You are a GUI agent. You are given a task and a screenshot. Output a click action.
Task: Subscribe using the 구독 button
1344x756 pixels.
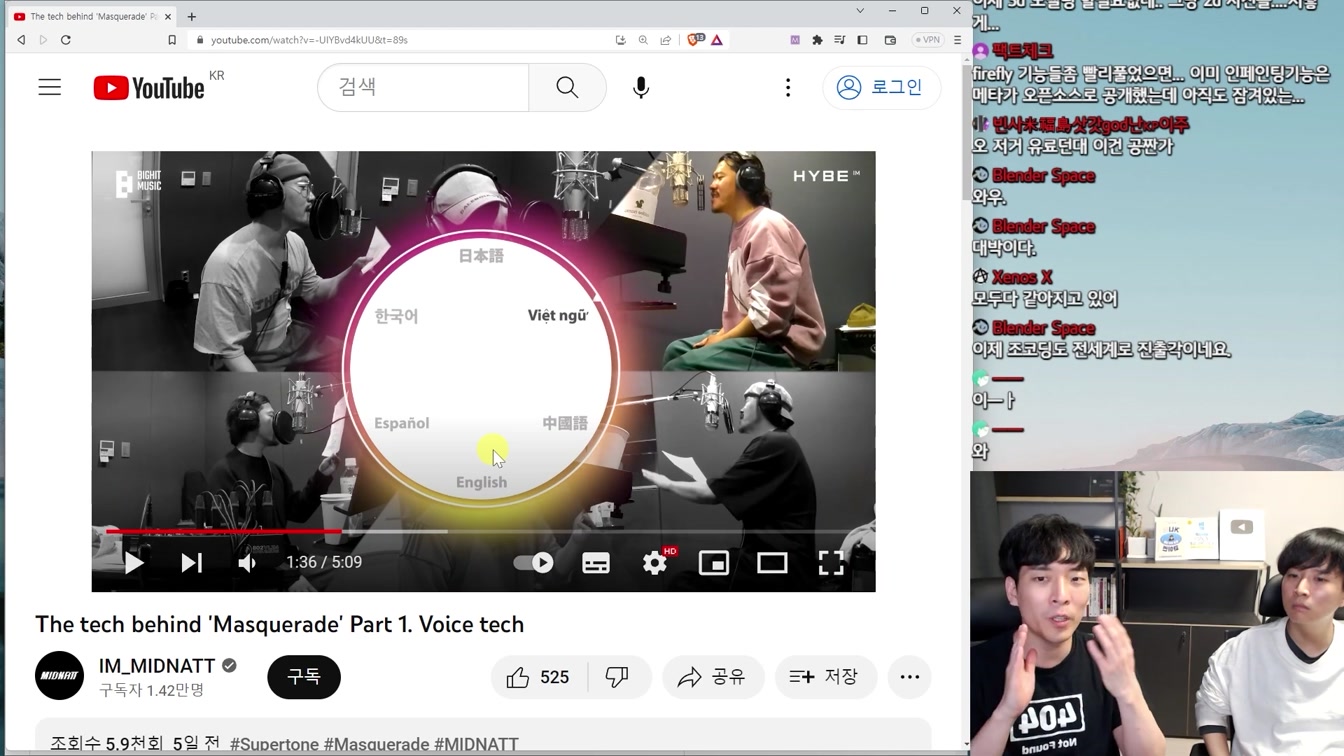[x=304, y=677]
